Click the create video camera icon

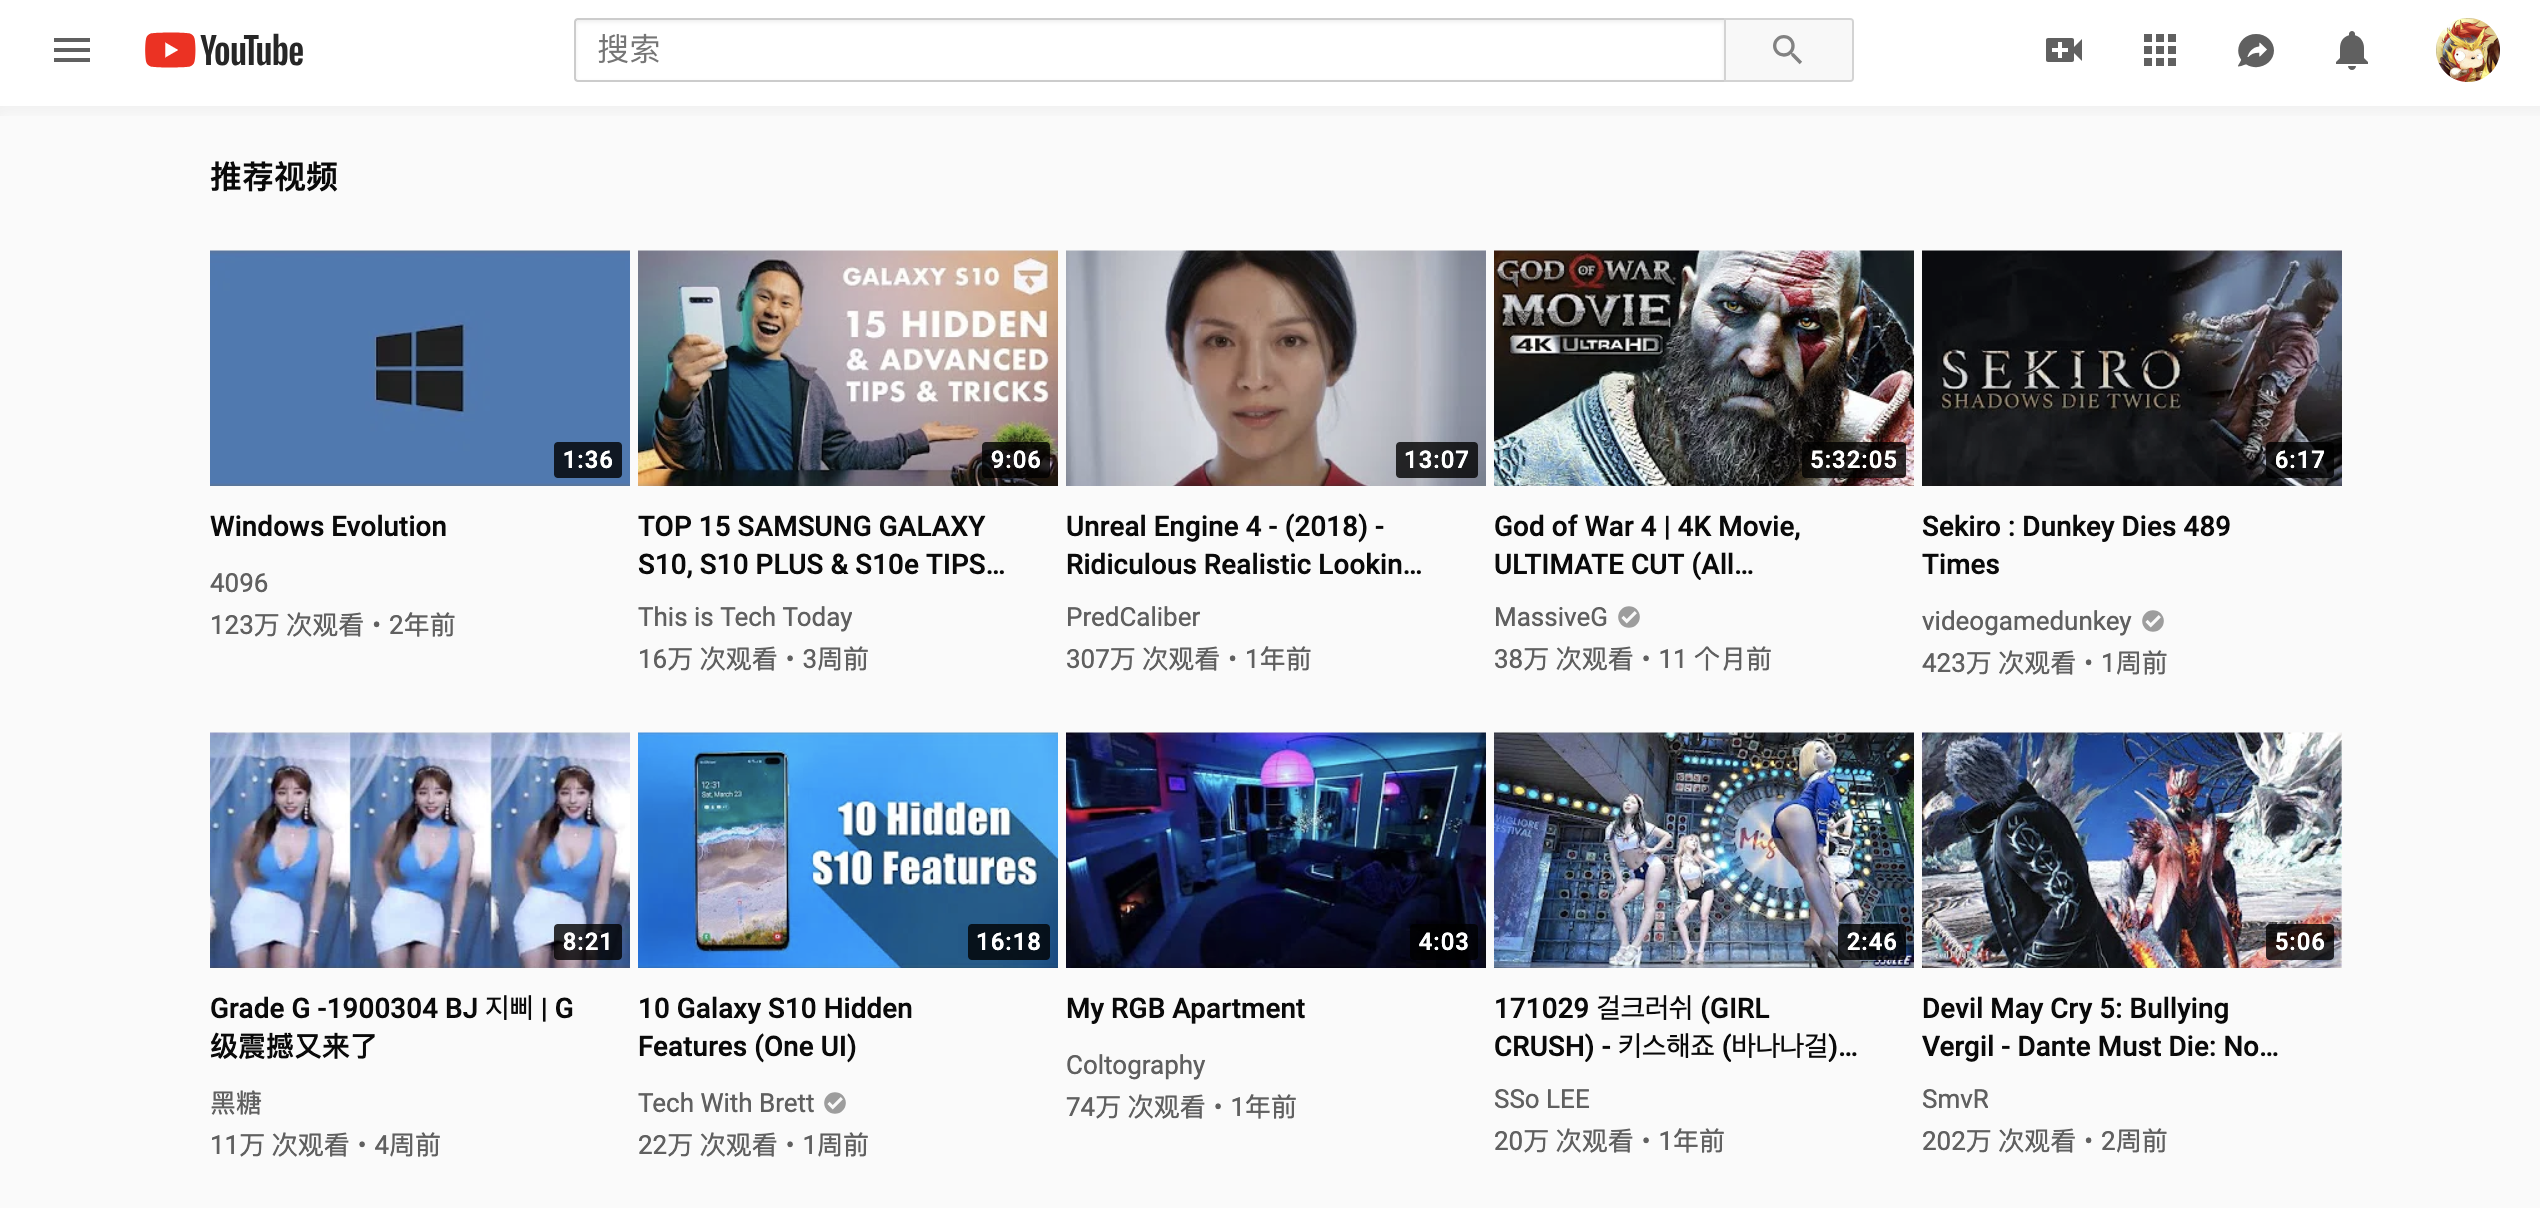coord(2063,50)
